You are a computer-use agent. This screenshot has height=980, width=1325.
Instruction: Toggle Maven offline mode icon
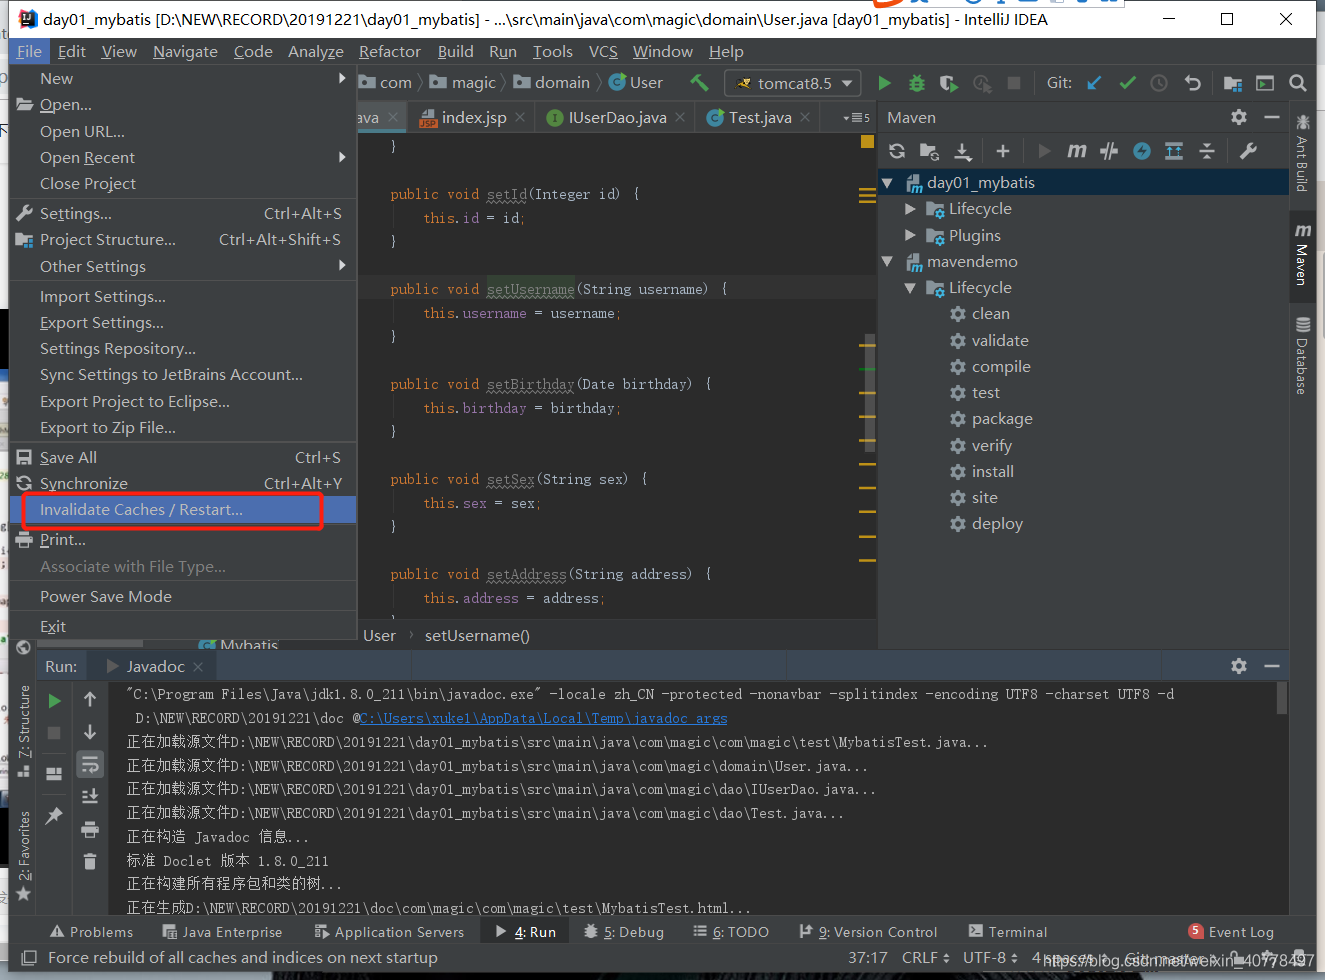click(x=1109, y=151)
